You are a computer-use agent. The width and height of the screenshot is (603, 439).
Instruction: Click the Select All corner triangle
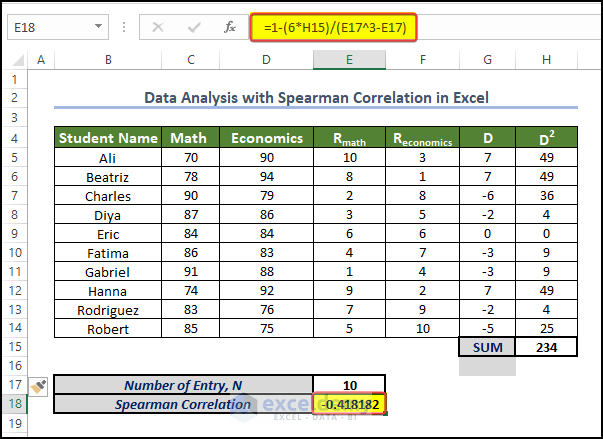pyautogui.click(x=16, y=61)
